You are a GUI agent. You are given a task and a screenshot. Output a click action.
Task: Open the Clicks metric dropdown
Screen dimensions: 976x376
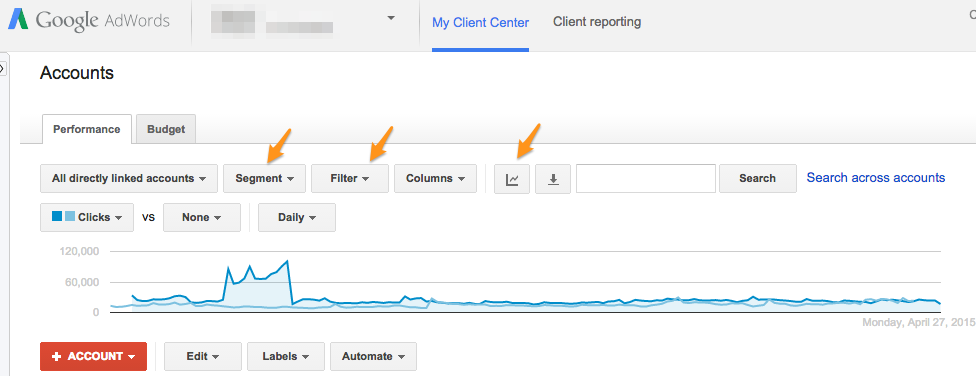(87, 217)
